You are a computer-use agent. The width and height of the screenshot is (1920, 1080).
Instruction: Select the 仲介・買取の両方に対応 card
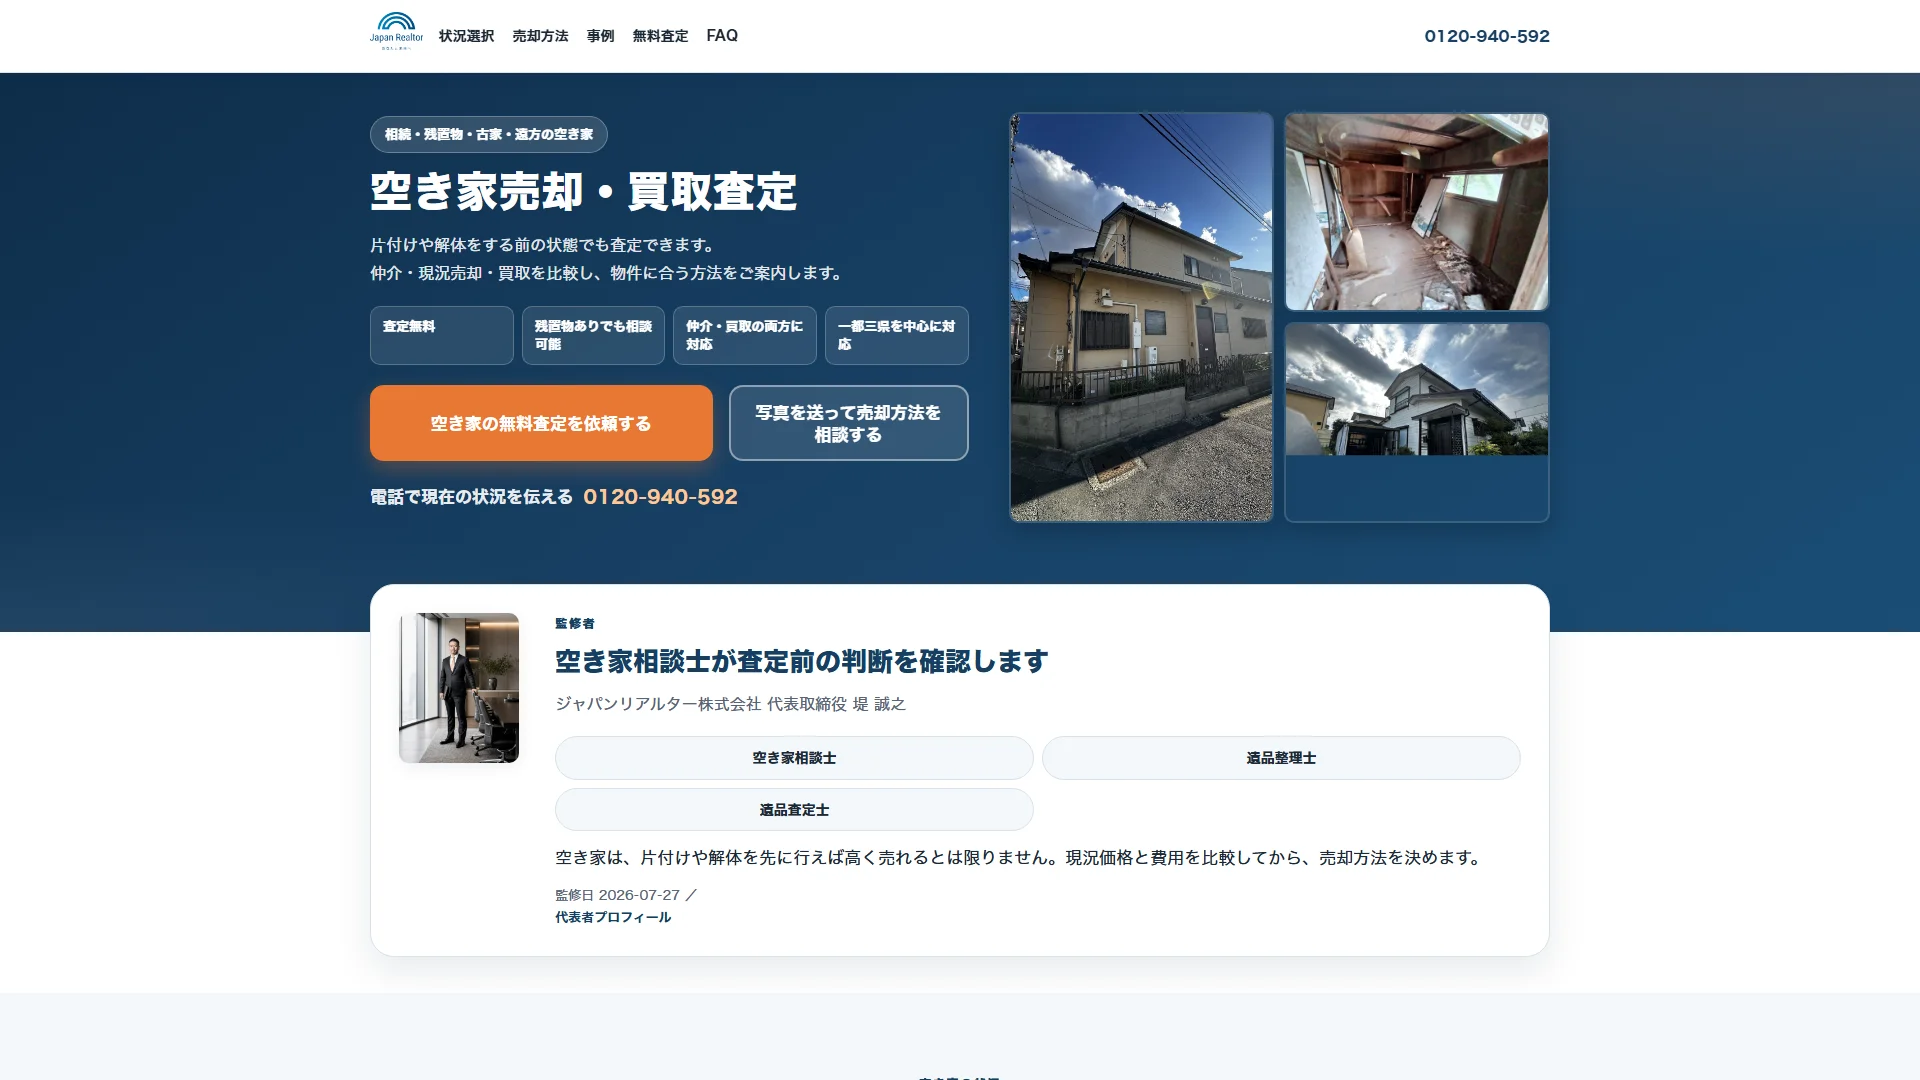745,335
